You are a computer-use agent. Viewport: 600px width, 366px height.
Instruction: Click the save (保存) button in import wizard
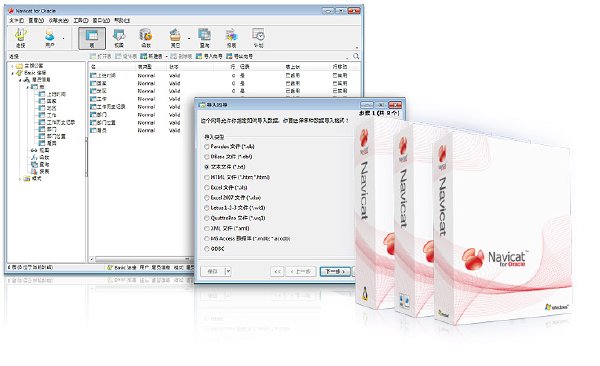click(213, 271)
